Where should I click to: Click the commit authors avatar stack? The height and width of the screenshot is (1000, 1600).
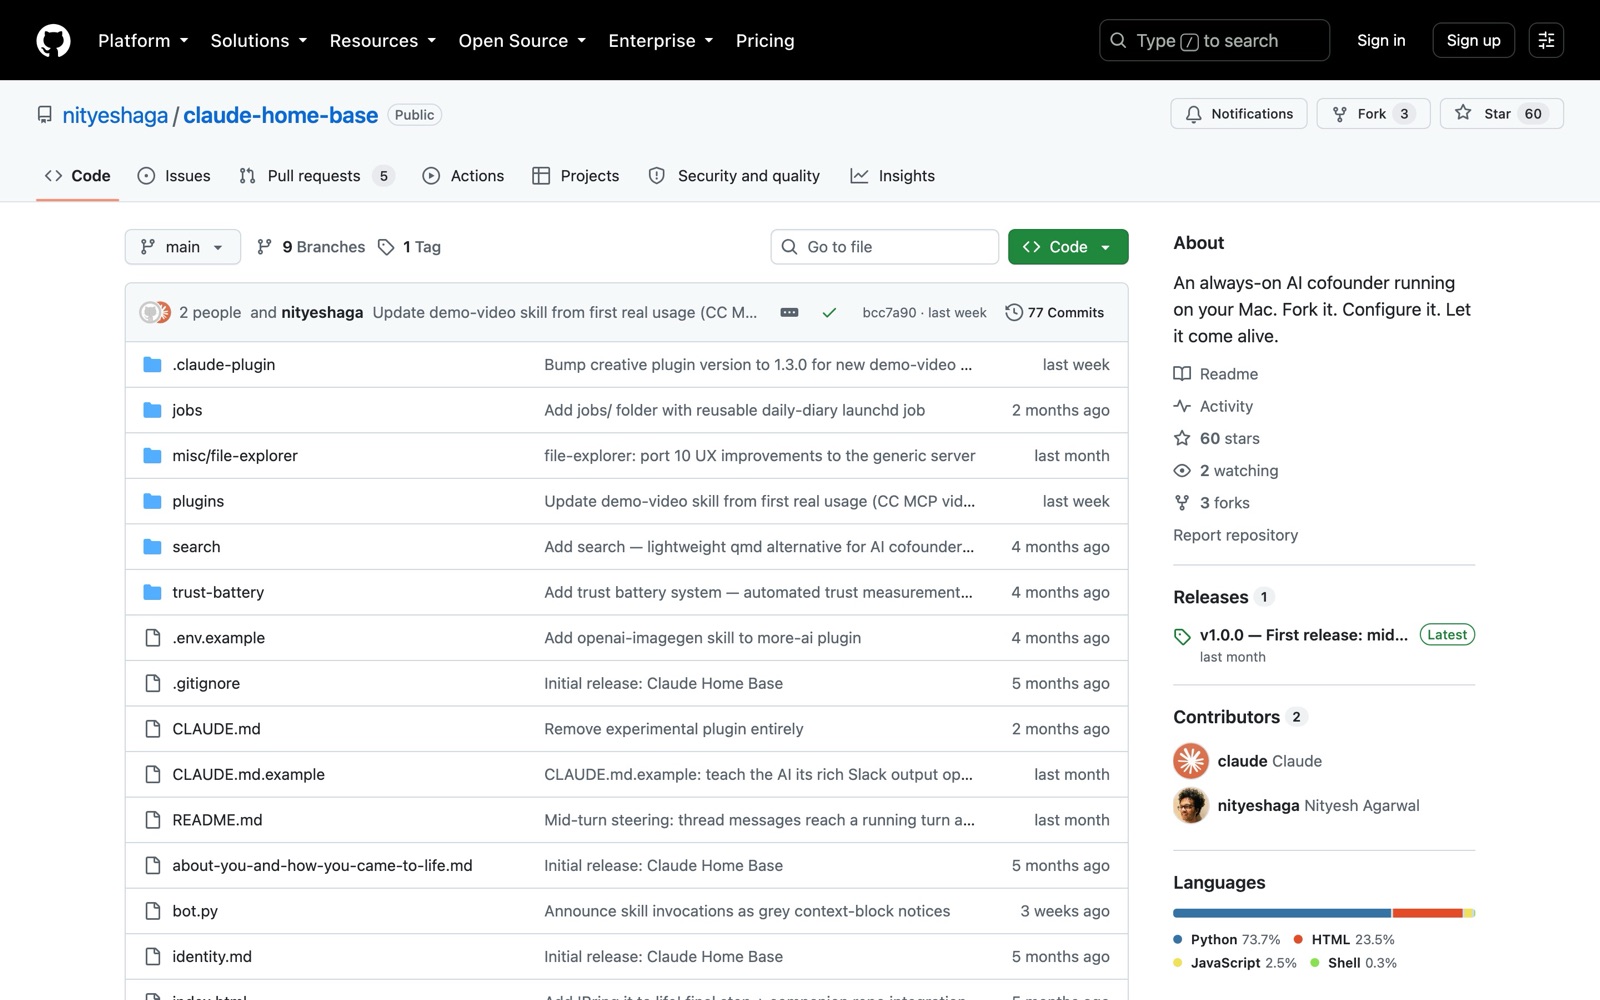pos(155,312)
